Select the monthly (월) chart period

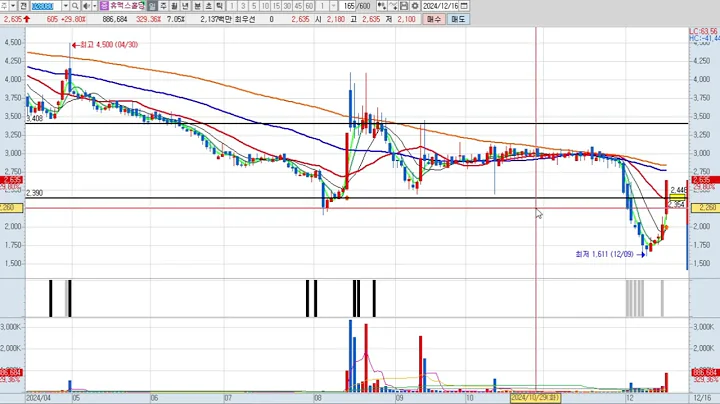pos(174,6)
